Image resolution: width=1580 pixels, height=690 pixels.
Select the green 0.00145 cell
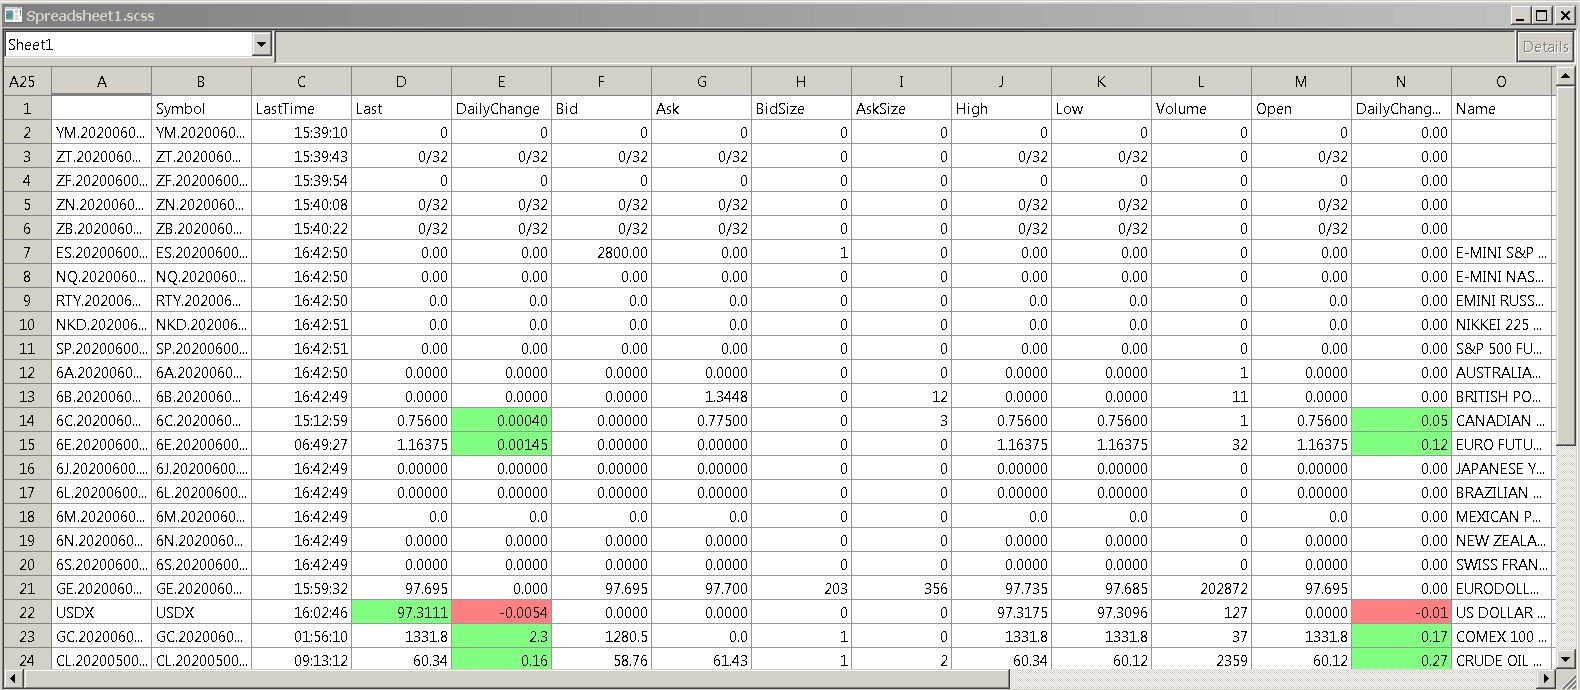click(x=501, y=444)
